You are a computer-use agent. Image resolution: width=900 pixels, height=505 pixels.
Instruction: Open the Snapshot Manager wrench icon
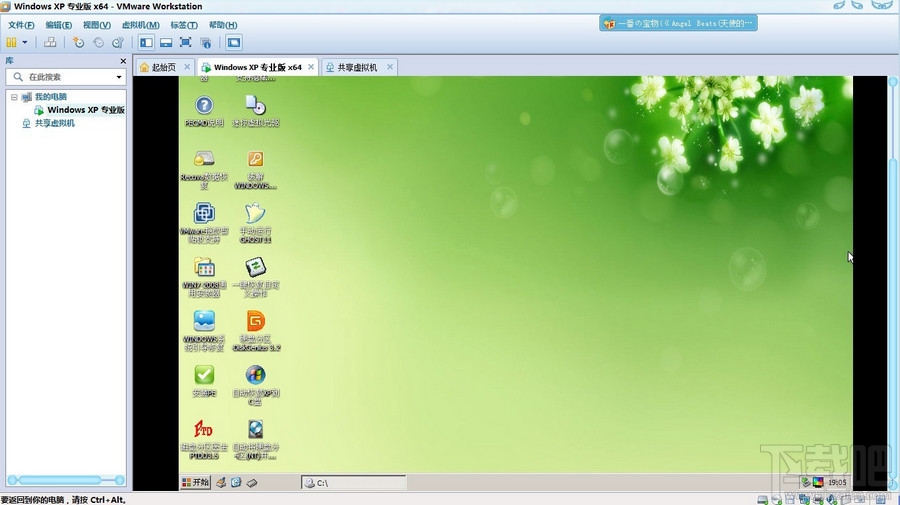click(x=118, y=42)
